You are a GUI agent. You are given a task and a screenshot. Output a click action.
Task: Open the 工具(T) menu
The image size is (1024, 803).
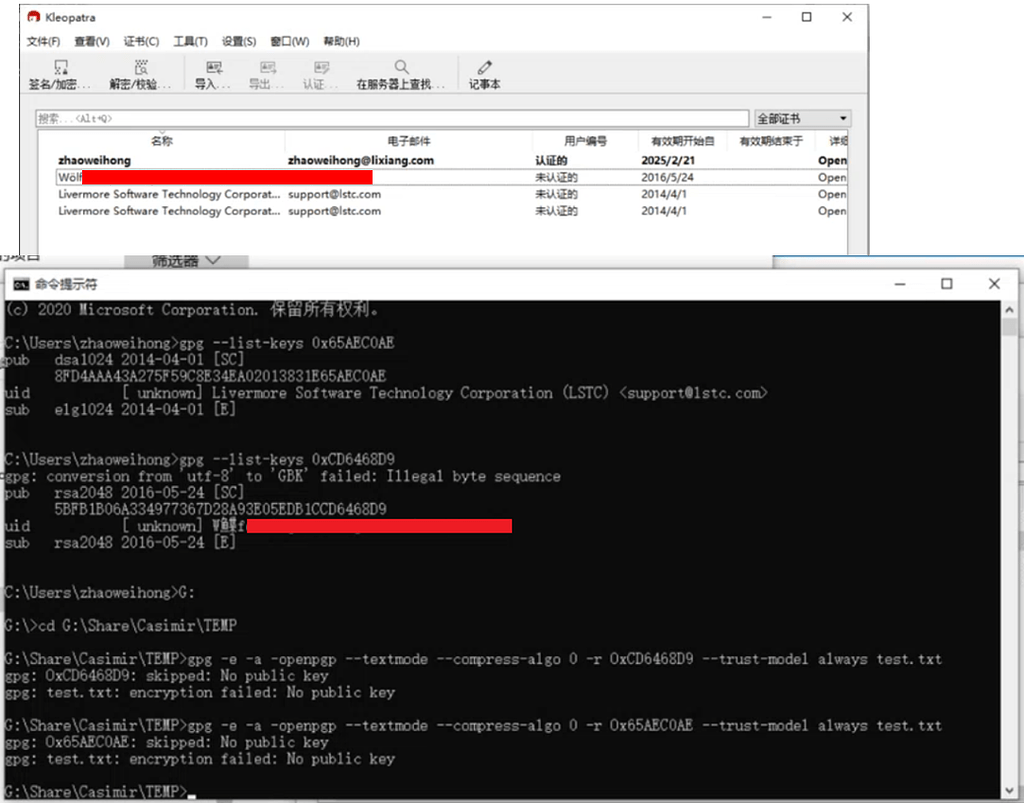190,41
